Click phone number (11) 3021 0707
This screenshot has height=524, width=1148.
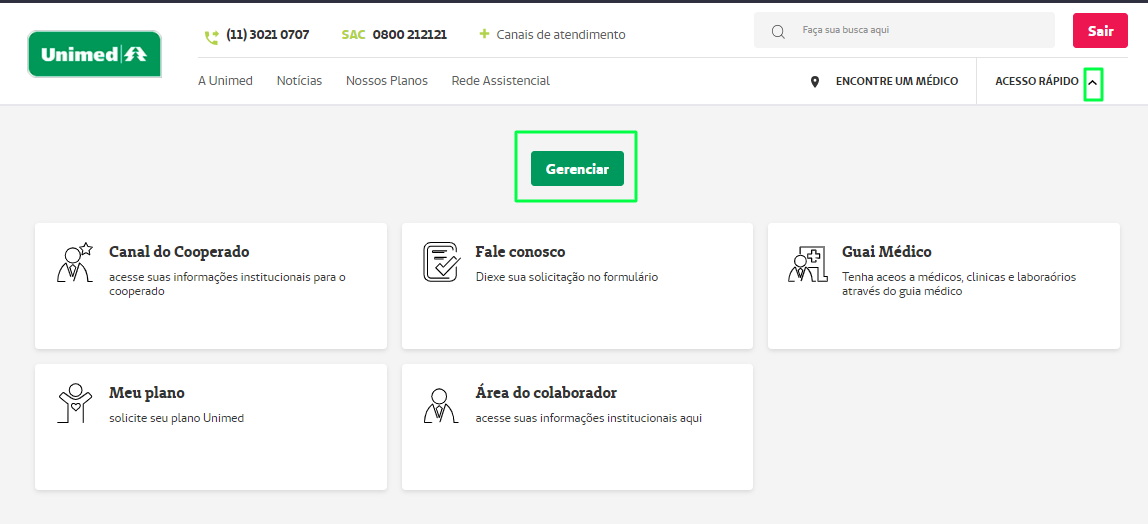click(268, 34)
